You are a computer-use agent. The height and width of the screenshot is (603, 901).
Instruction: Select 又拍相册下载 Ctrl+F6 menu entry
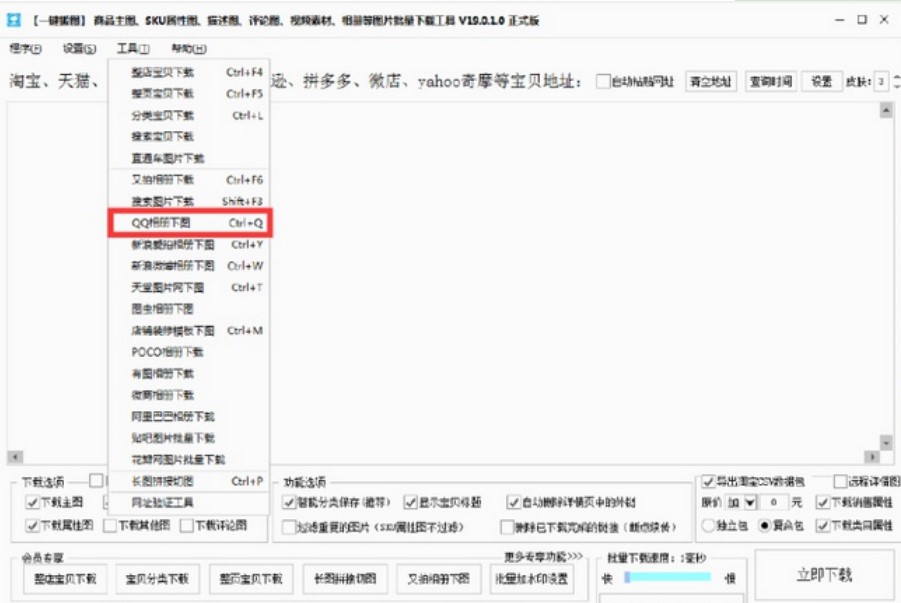(189, 179)
